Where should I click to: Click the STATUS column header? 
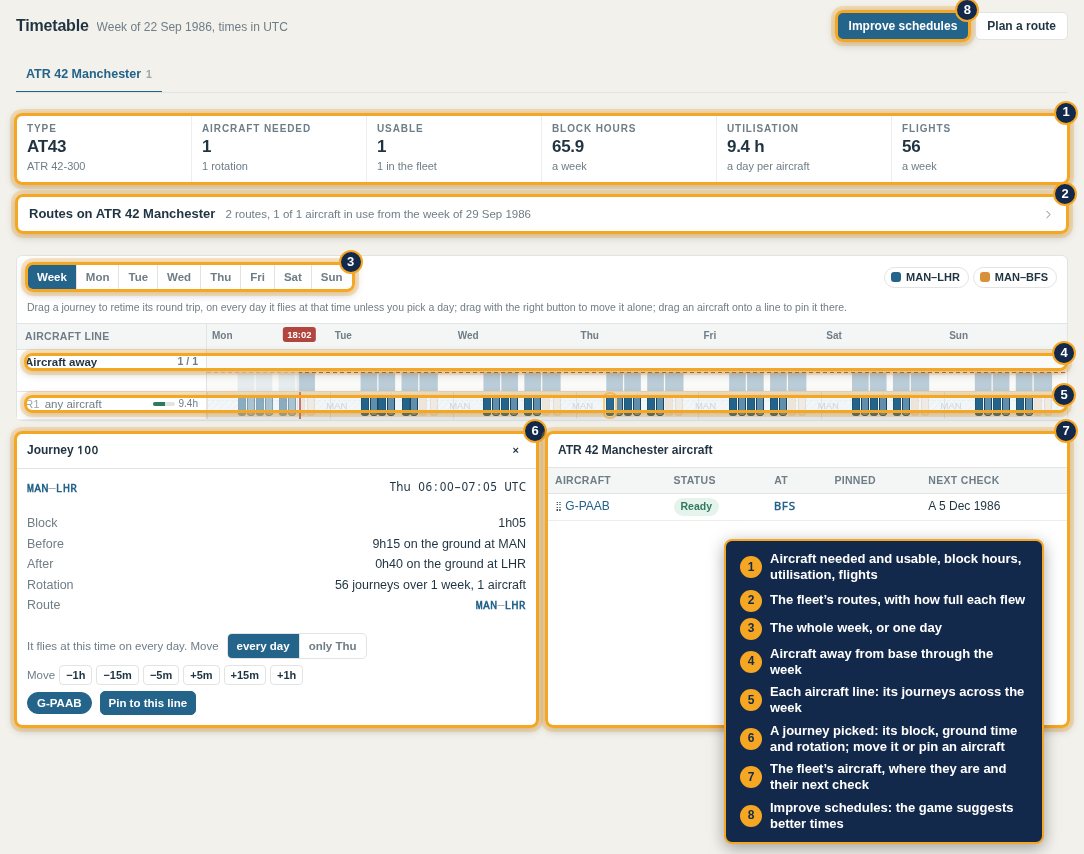(x=695, y=481)
